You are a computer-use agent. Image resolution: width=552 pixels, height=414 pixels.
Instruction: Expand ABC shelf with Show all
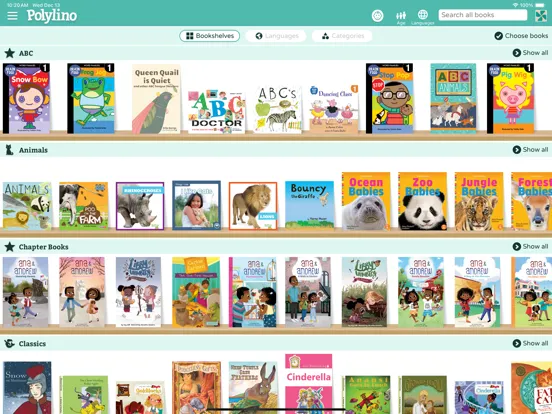click(x=530, y=53)
